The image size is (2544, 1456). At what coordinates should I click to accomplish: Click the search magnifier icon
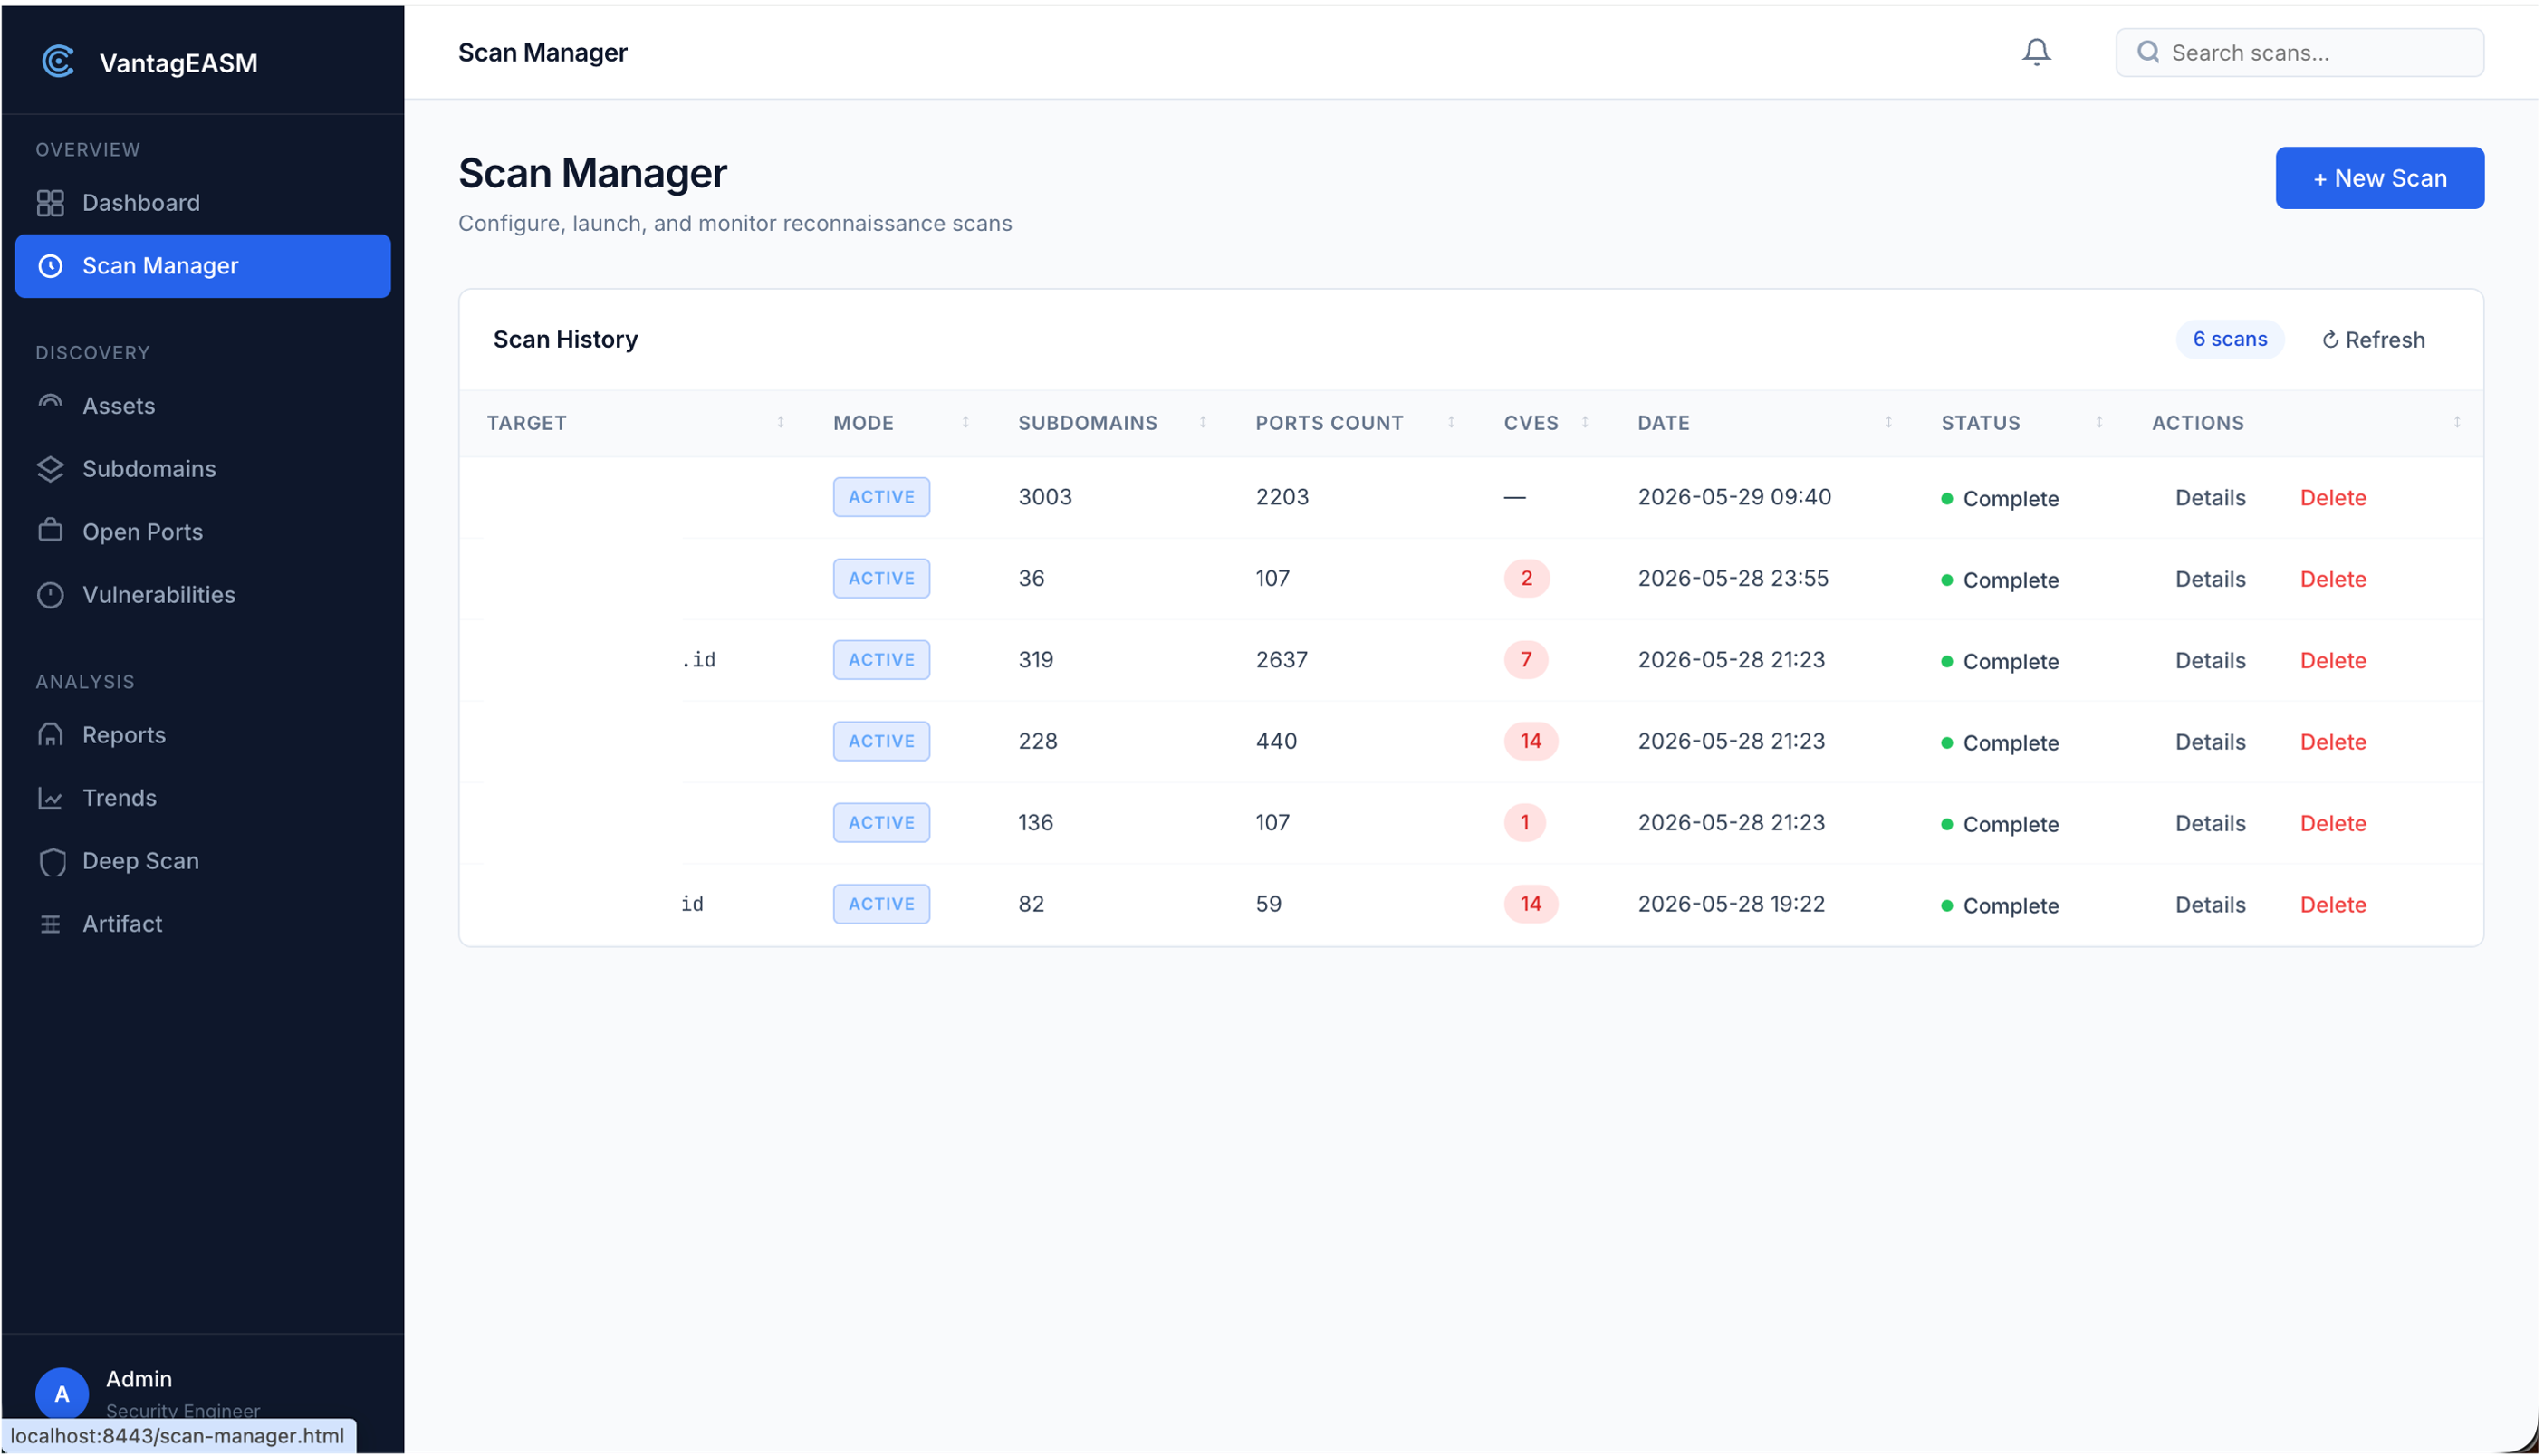(2147, 52)
